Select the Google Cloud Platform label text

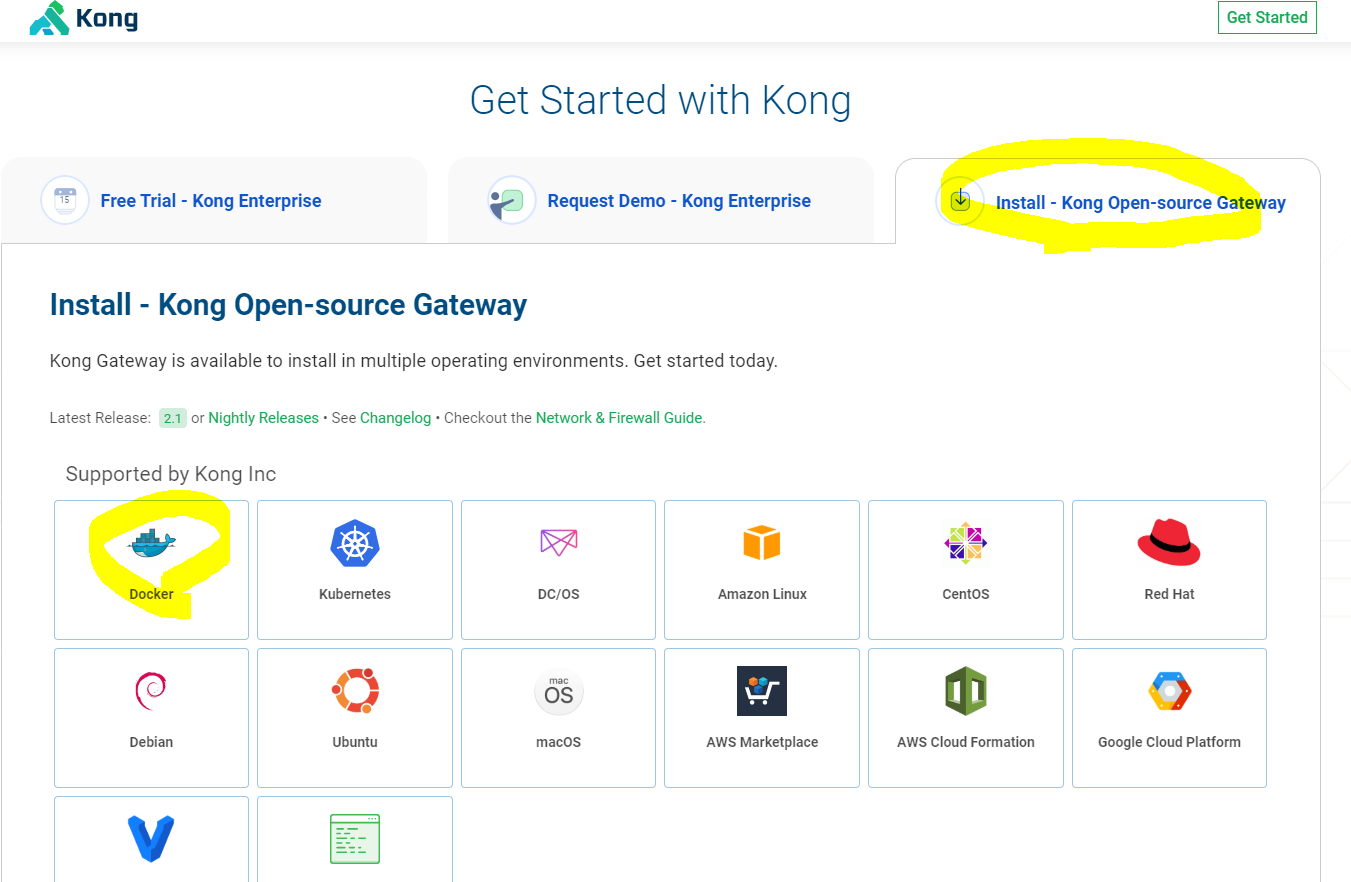pyautogui.click(x=1169, y=742)
